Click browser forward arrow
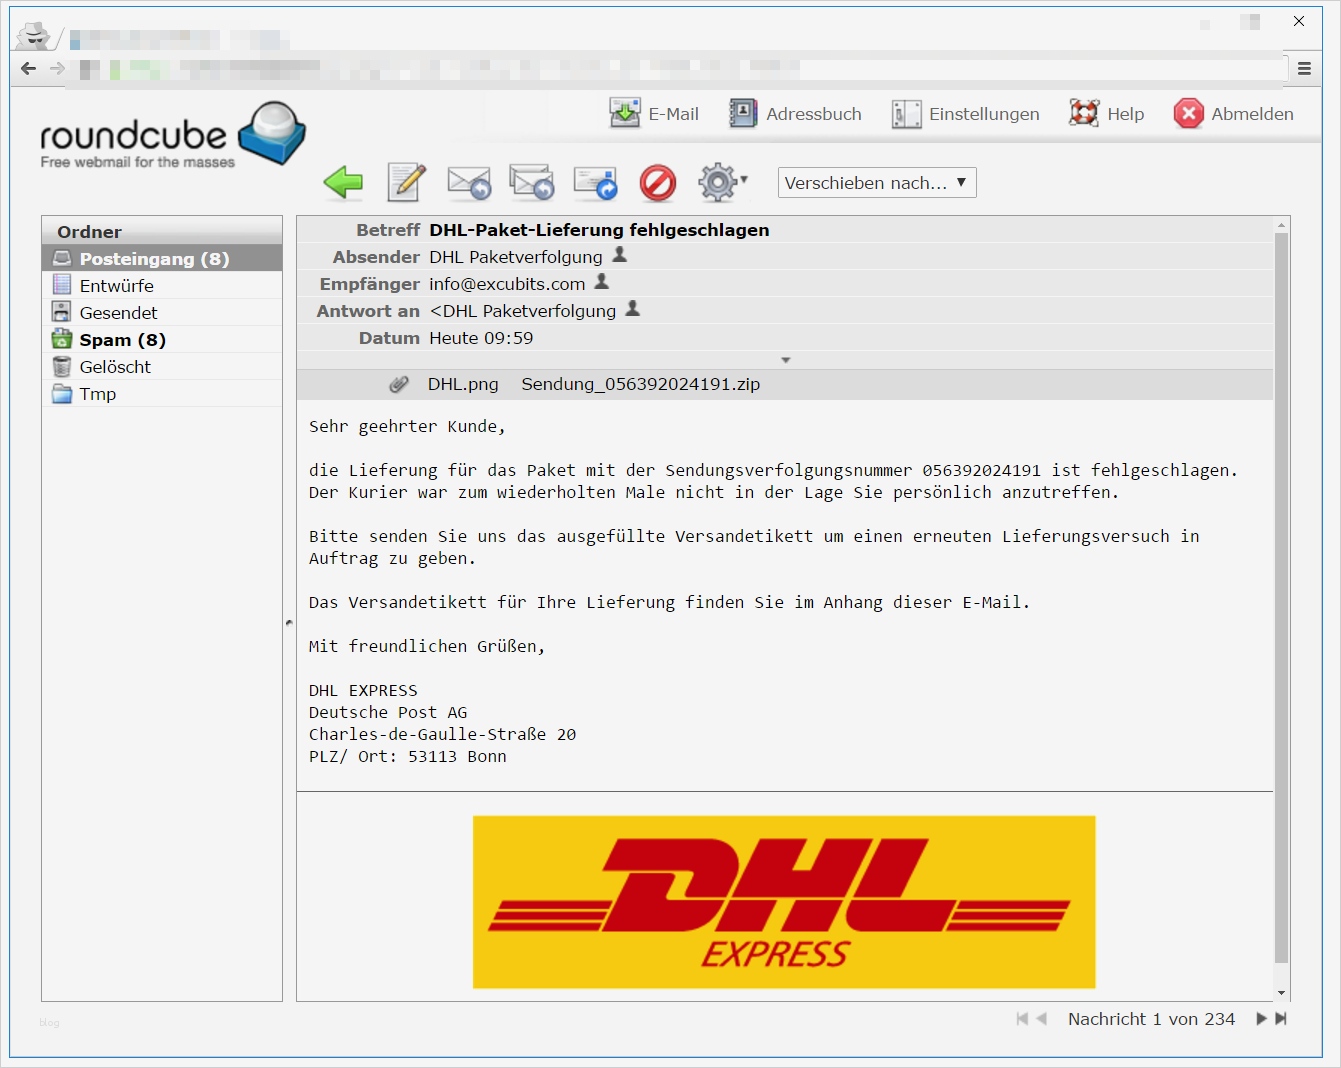 (x=57, y=68)
